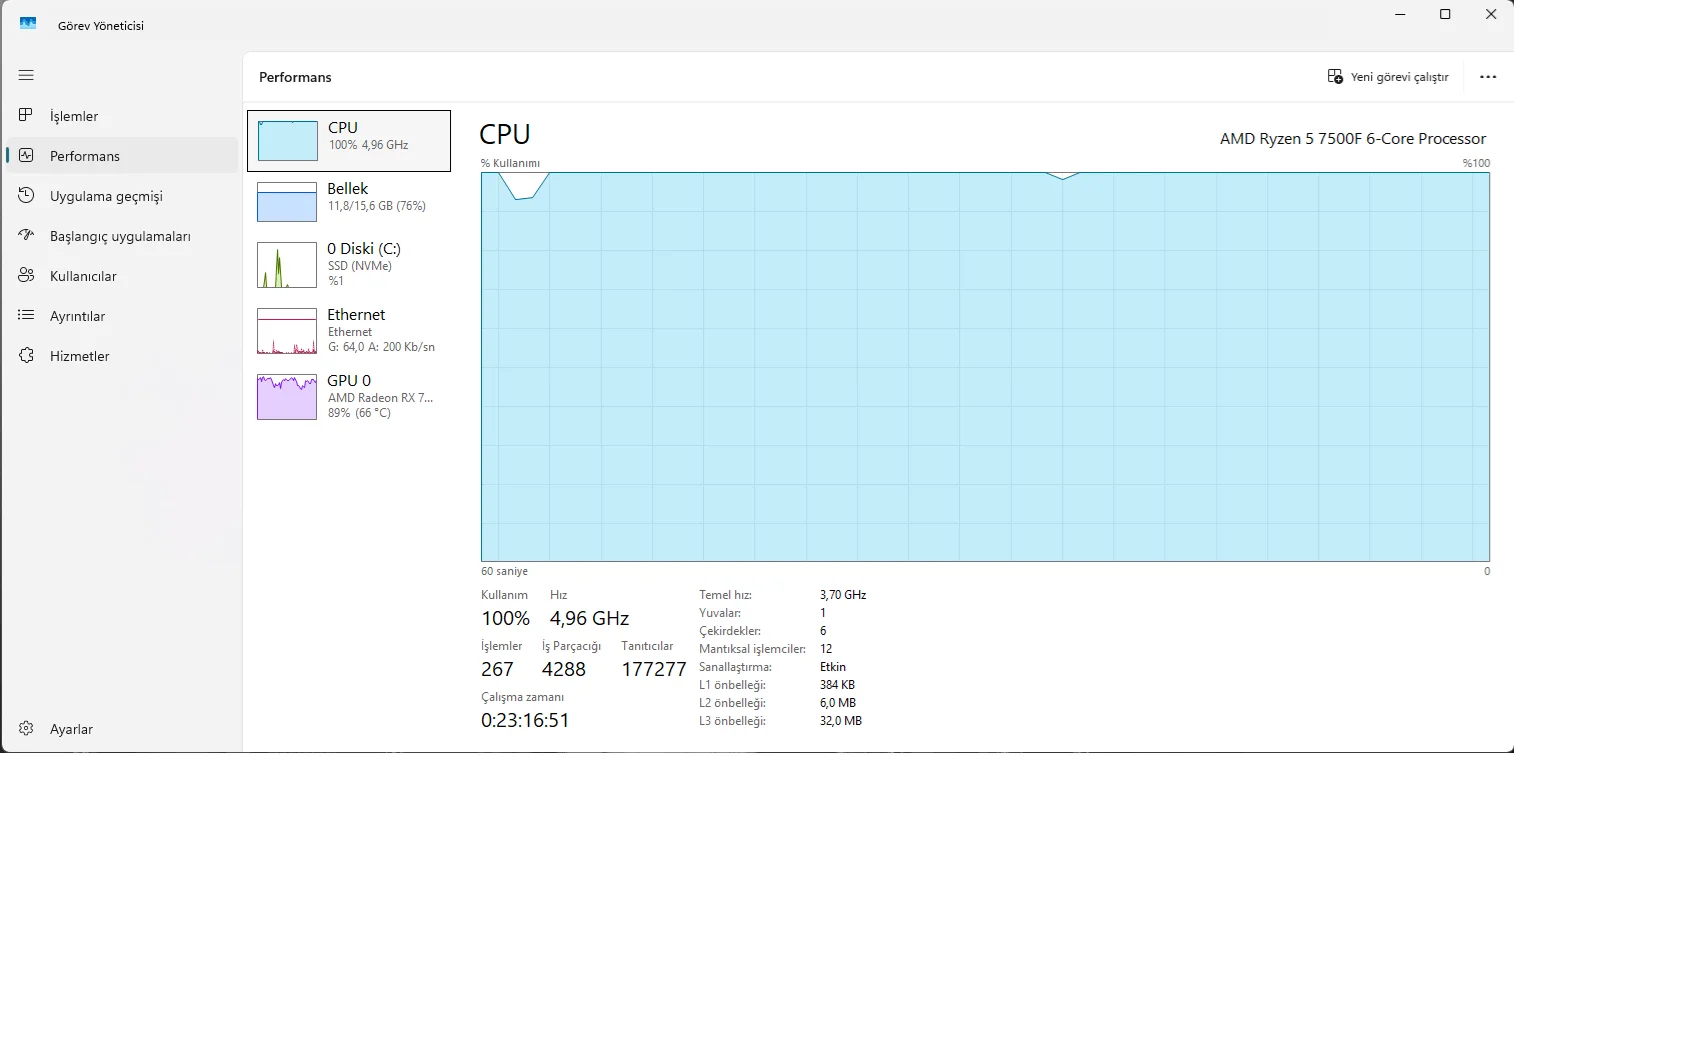The image size is (1697, 1057).
Task: Go to Başlangıç uygulamaları page
Action: (x=122, y=236)
